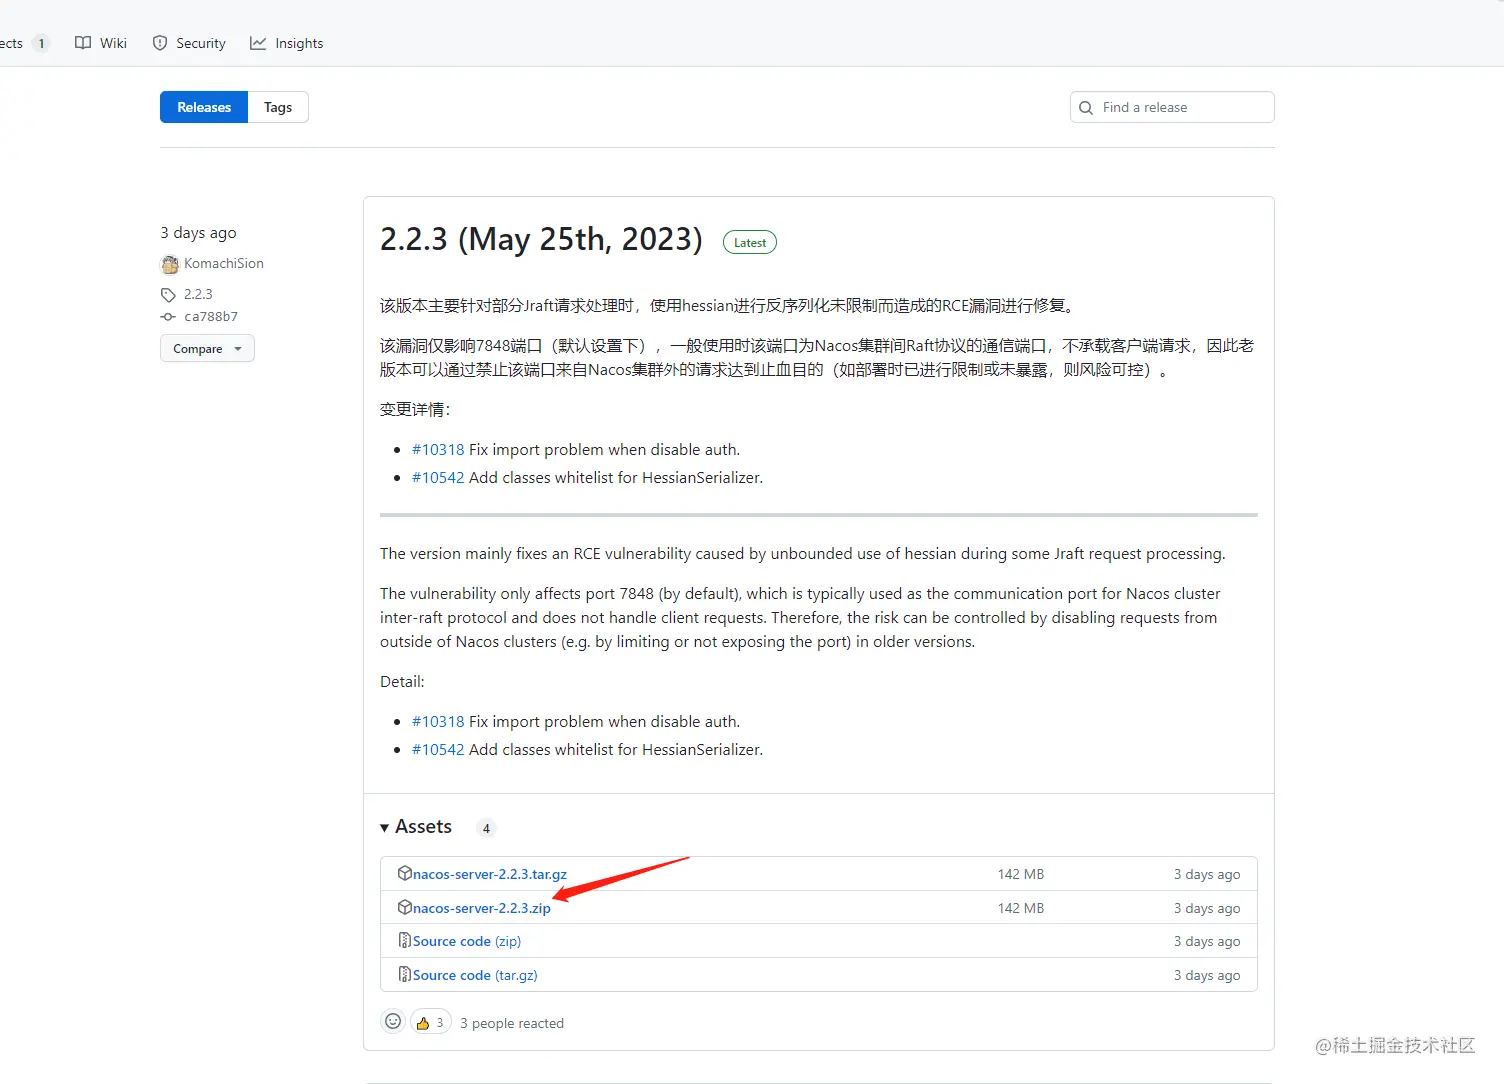Click the Projects counter badge 1
Viewport: 1504px width, 1084px height.
coord(41,43)
